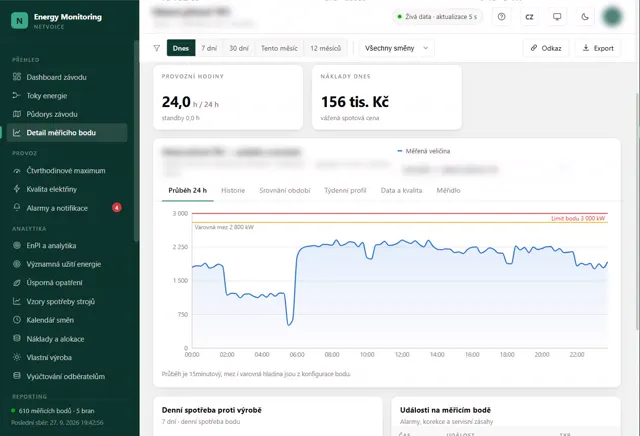Select the Dnes time range

181,48
